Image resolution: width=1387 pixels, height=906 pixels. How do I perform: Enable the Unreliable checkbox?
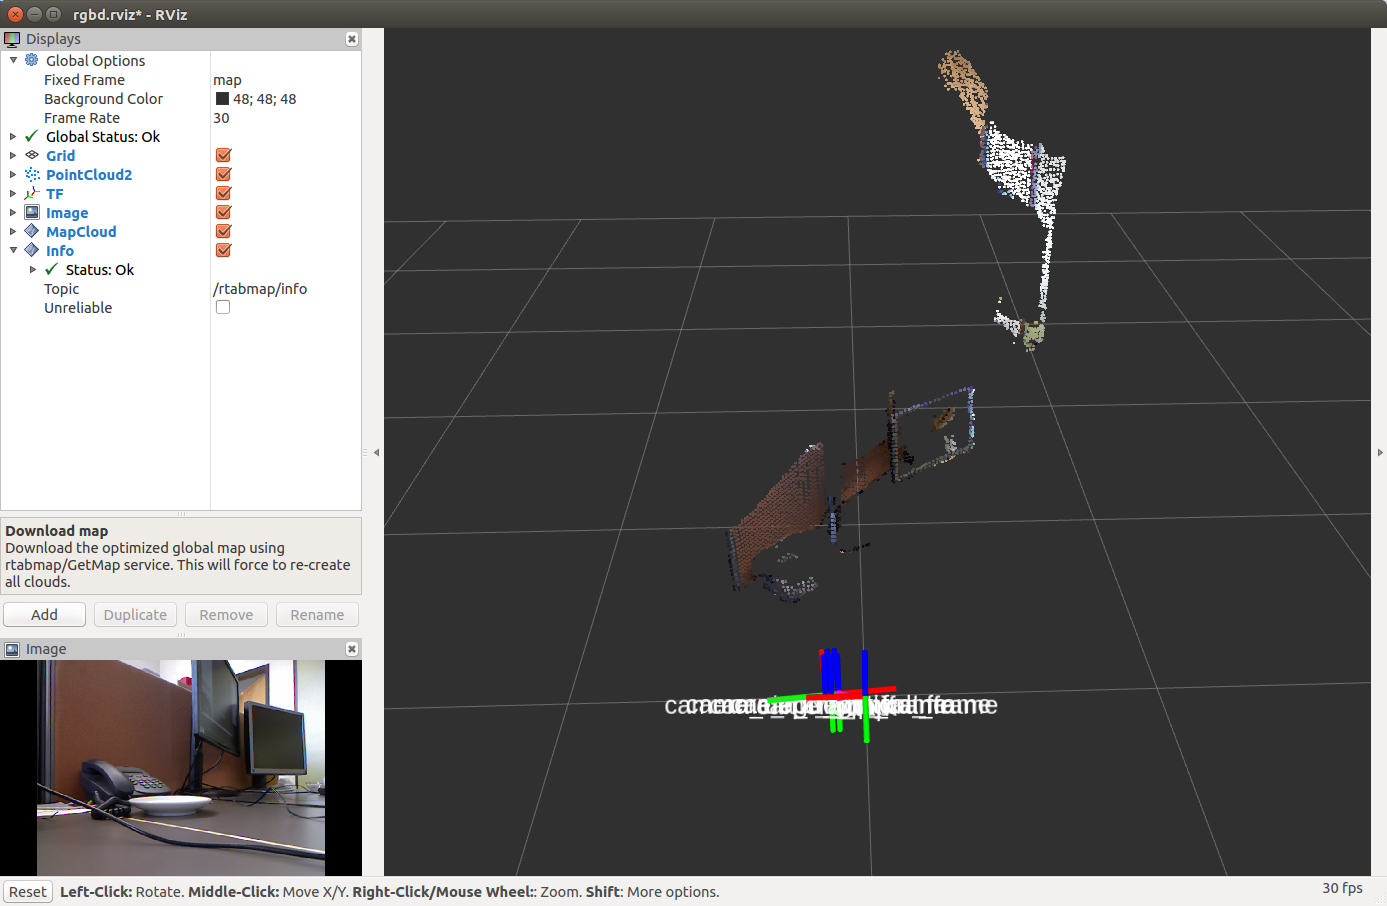pyautogui.click(x=223, y=307)
